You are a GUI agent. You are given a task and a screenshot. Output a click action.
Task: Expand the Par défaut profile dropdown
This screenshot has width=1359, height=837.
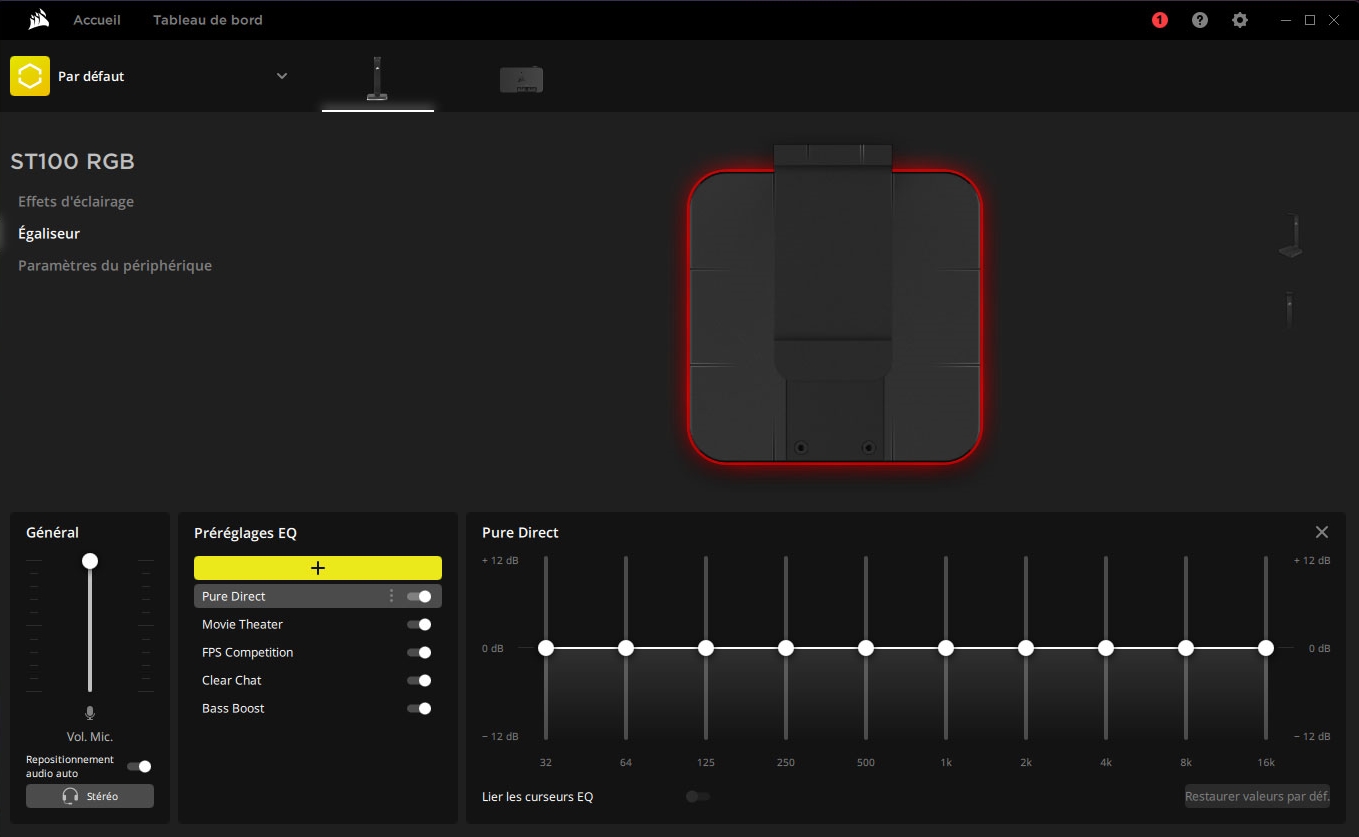tap(282, 76)
